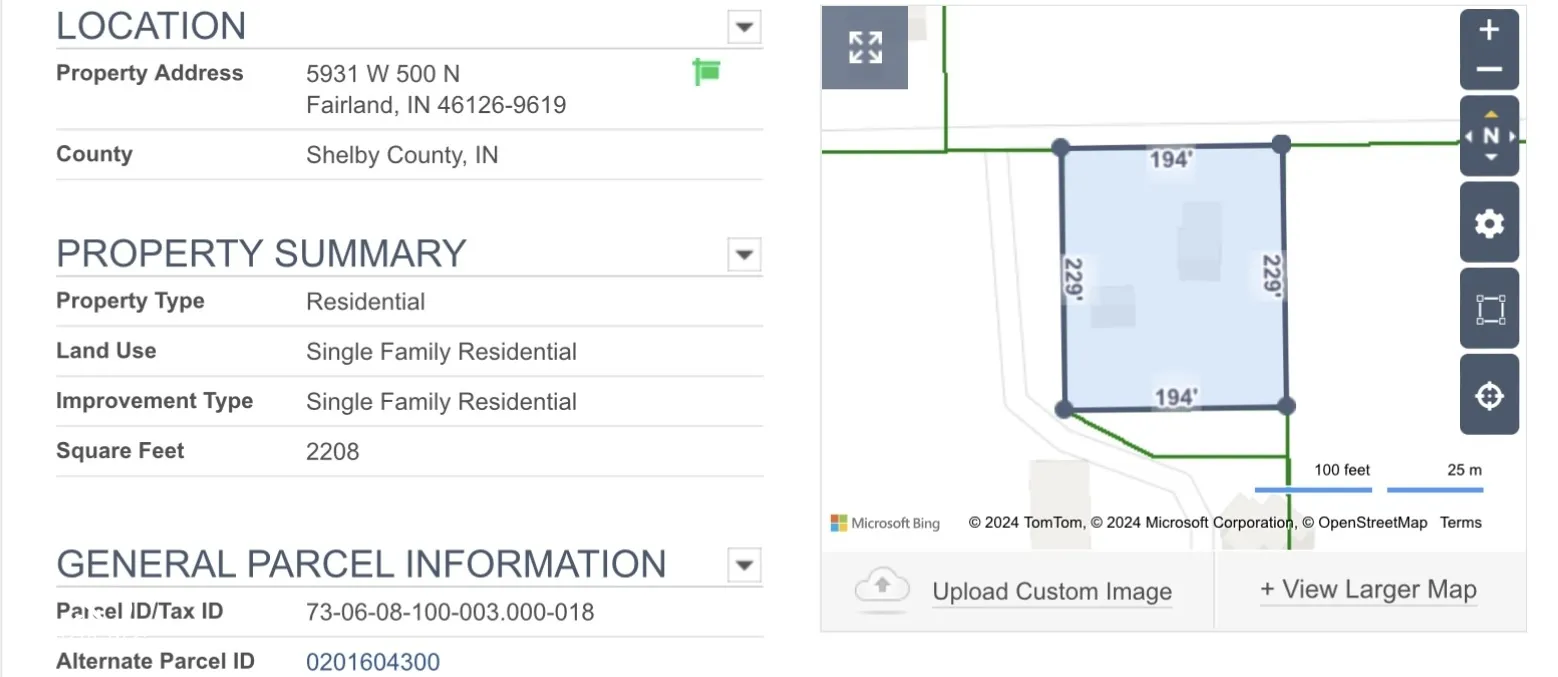Click the cloud upload icon

(x=881, y=590)
